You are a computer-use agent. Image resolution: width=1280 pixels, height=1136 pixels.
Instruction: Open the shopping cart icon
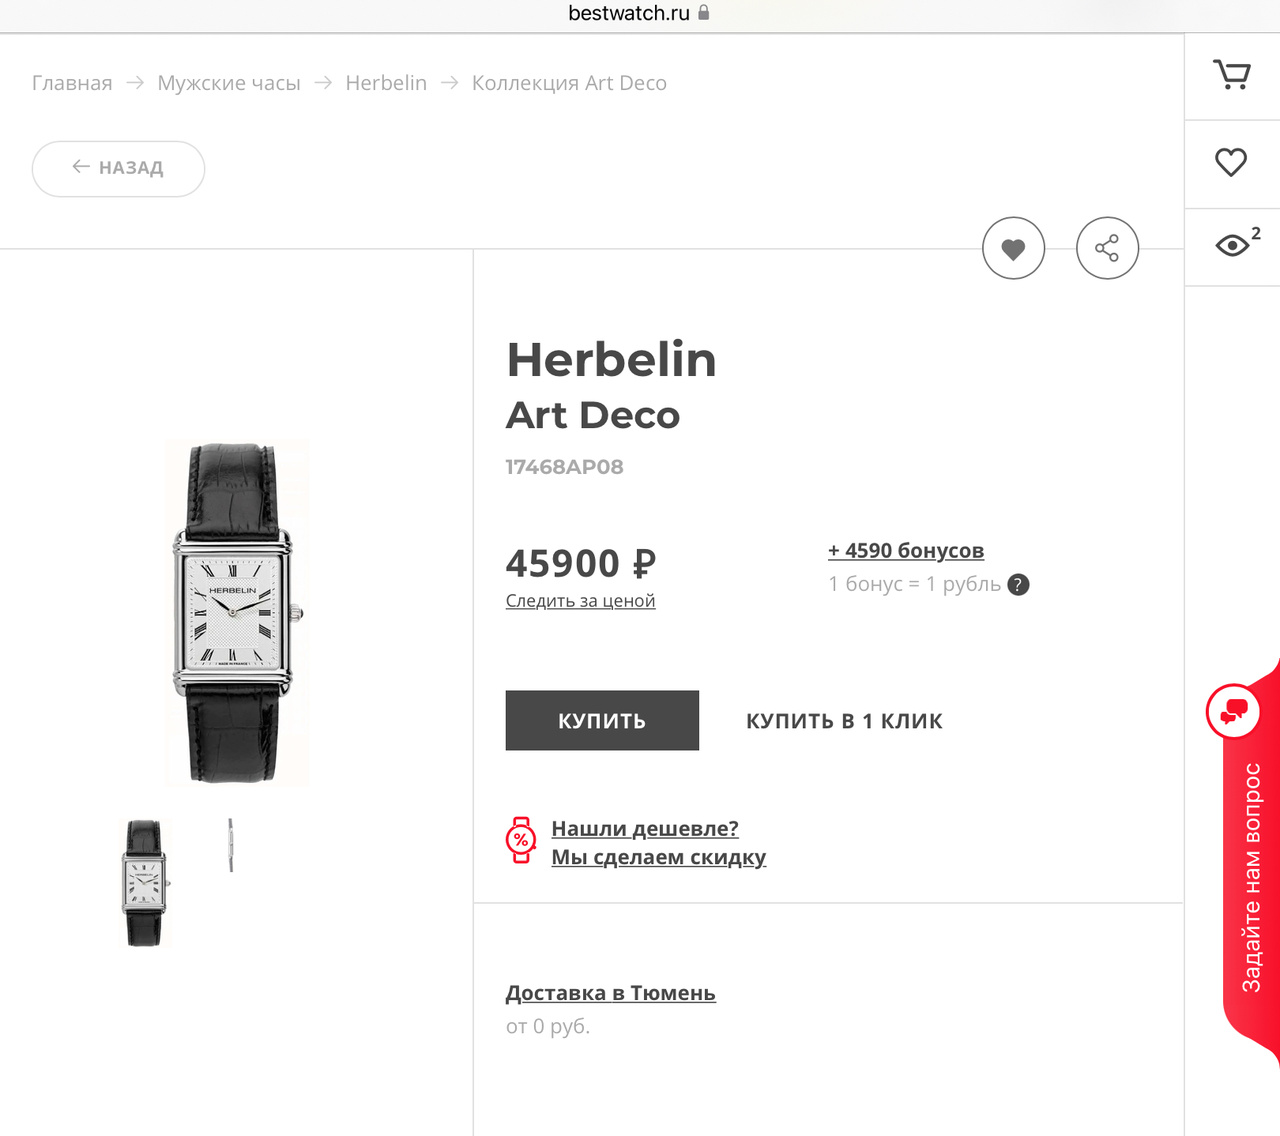tap(1231, 76)
